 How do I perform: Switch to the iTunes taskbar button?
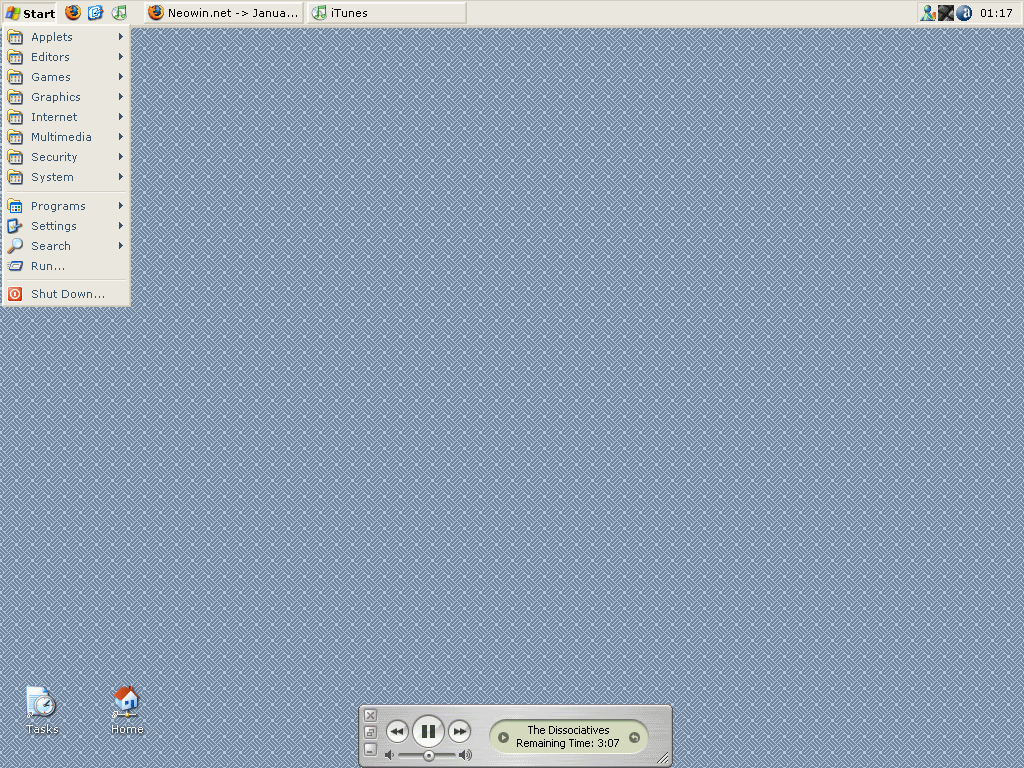point(387,12)
